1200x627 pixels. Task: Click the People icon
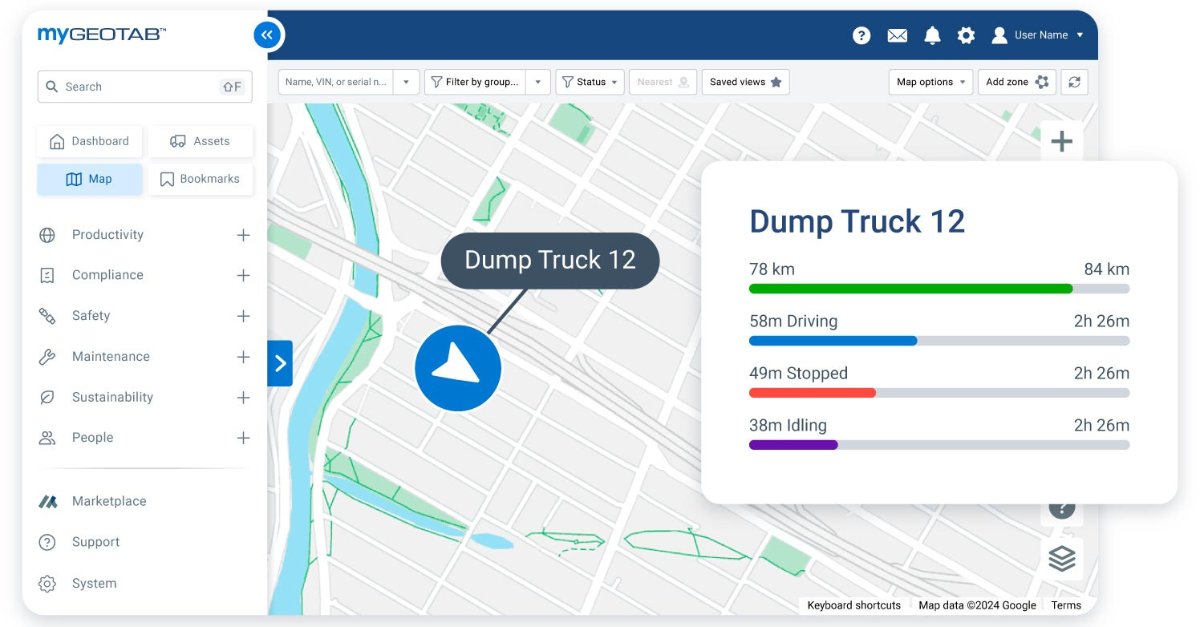click(47, 438)
